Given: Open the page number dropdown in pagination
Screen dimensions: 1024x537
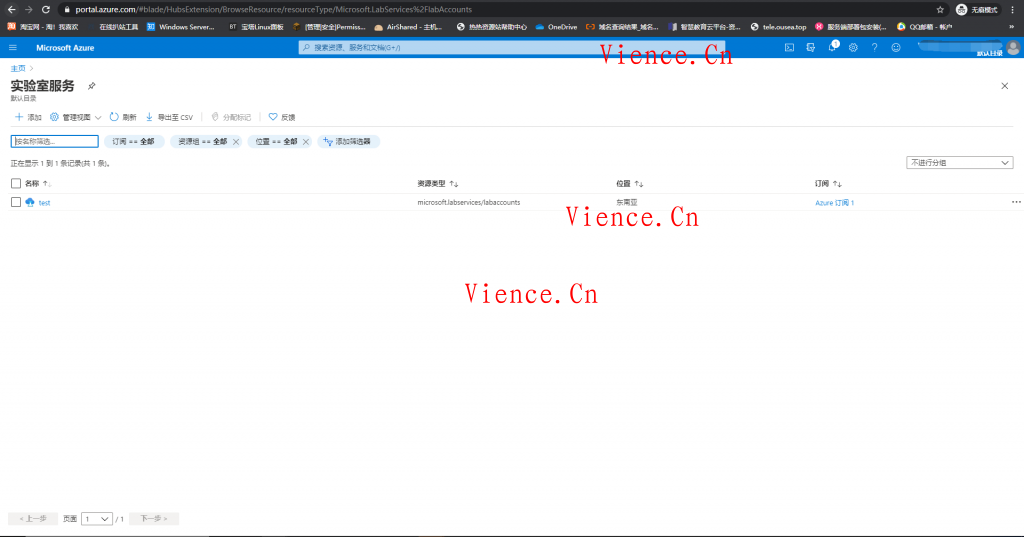Looking at the screenshot, I should 97,519.
